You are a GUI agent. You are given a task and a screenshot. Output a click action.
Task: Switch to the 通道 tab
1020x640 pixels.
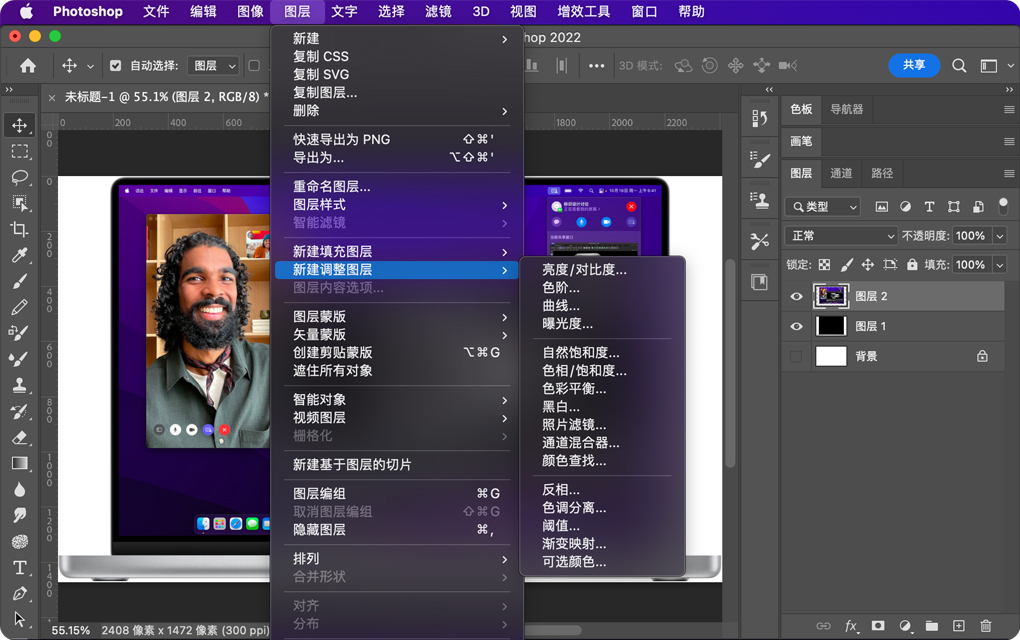(841, 173)
